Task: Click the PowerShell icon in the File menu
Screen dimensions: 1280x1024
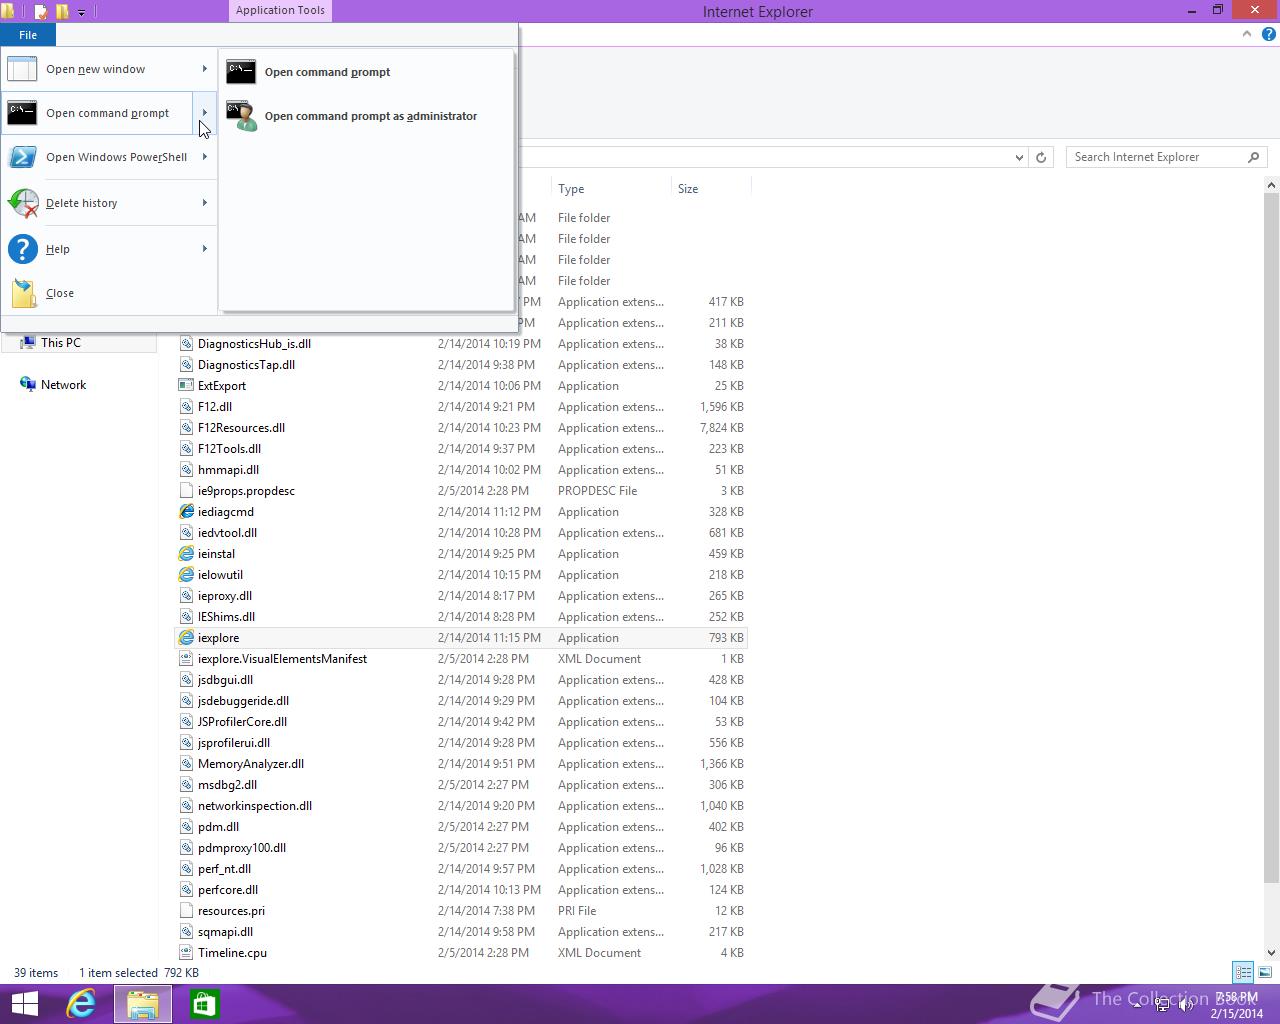Action: 22,157
